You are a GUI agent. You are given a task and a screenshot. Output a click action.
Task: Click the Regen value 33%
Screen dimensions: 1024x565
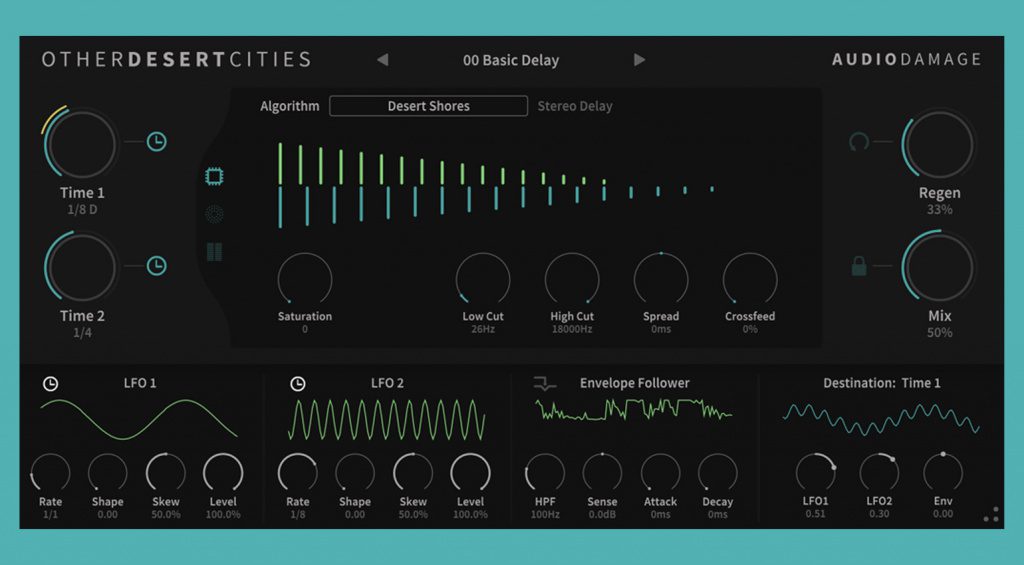940,210
